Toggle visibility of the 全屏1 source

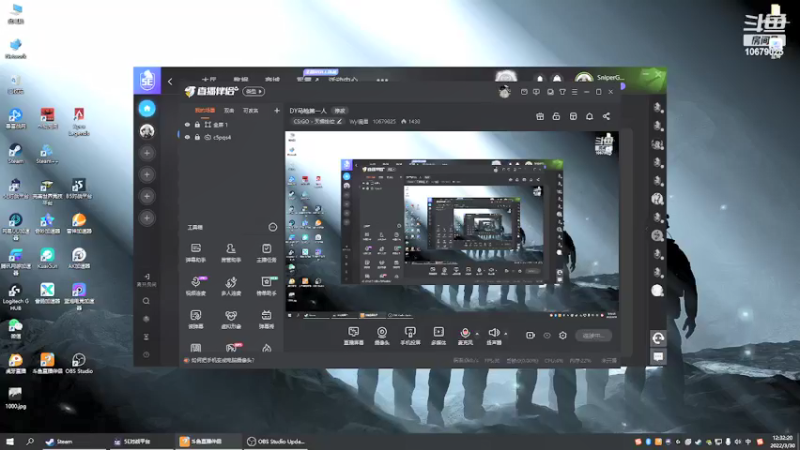187,124
